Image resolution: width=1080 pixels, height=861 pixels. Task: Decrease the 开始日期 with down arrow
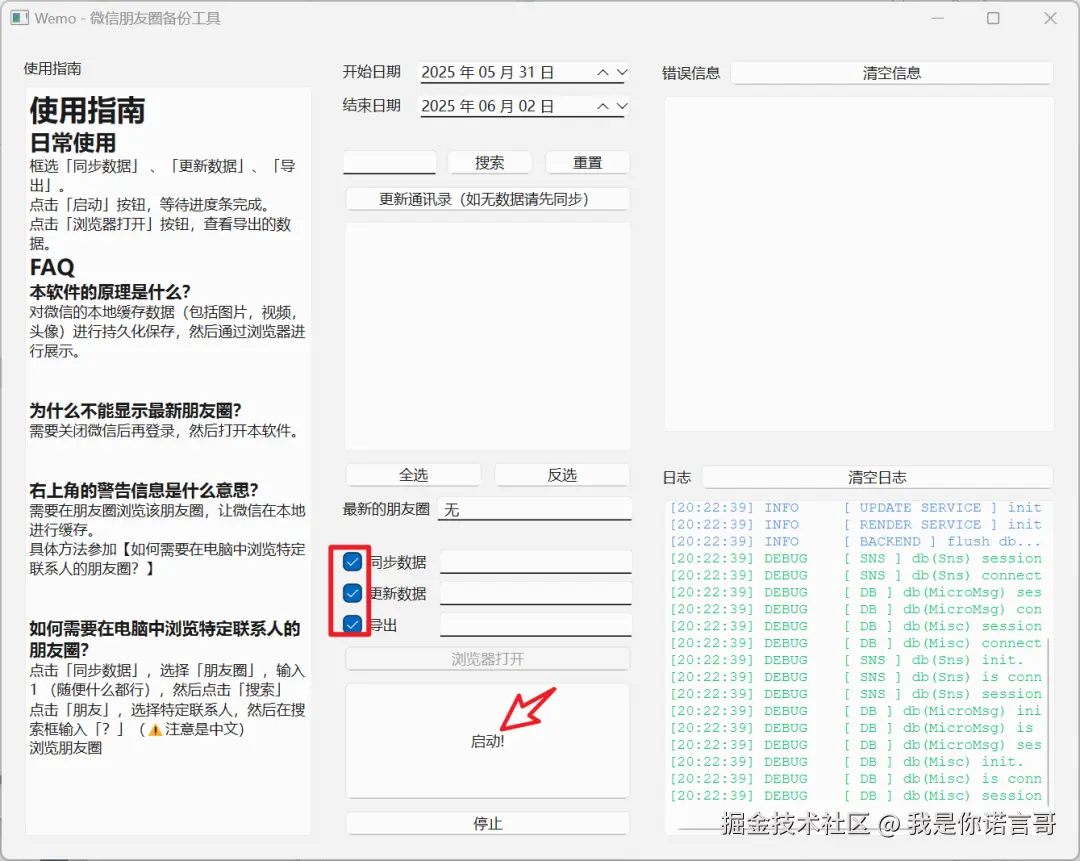coord(622,72)
